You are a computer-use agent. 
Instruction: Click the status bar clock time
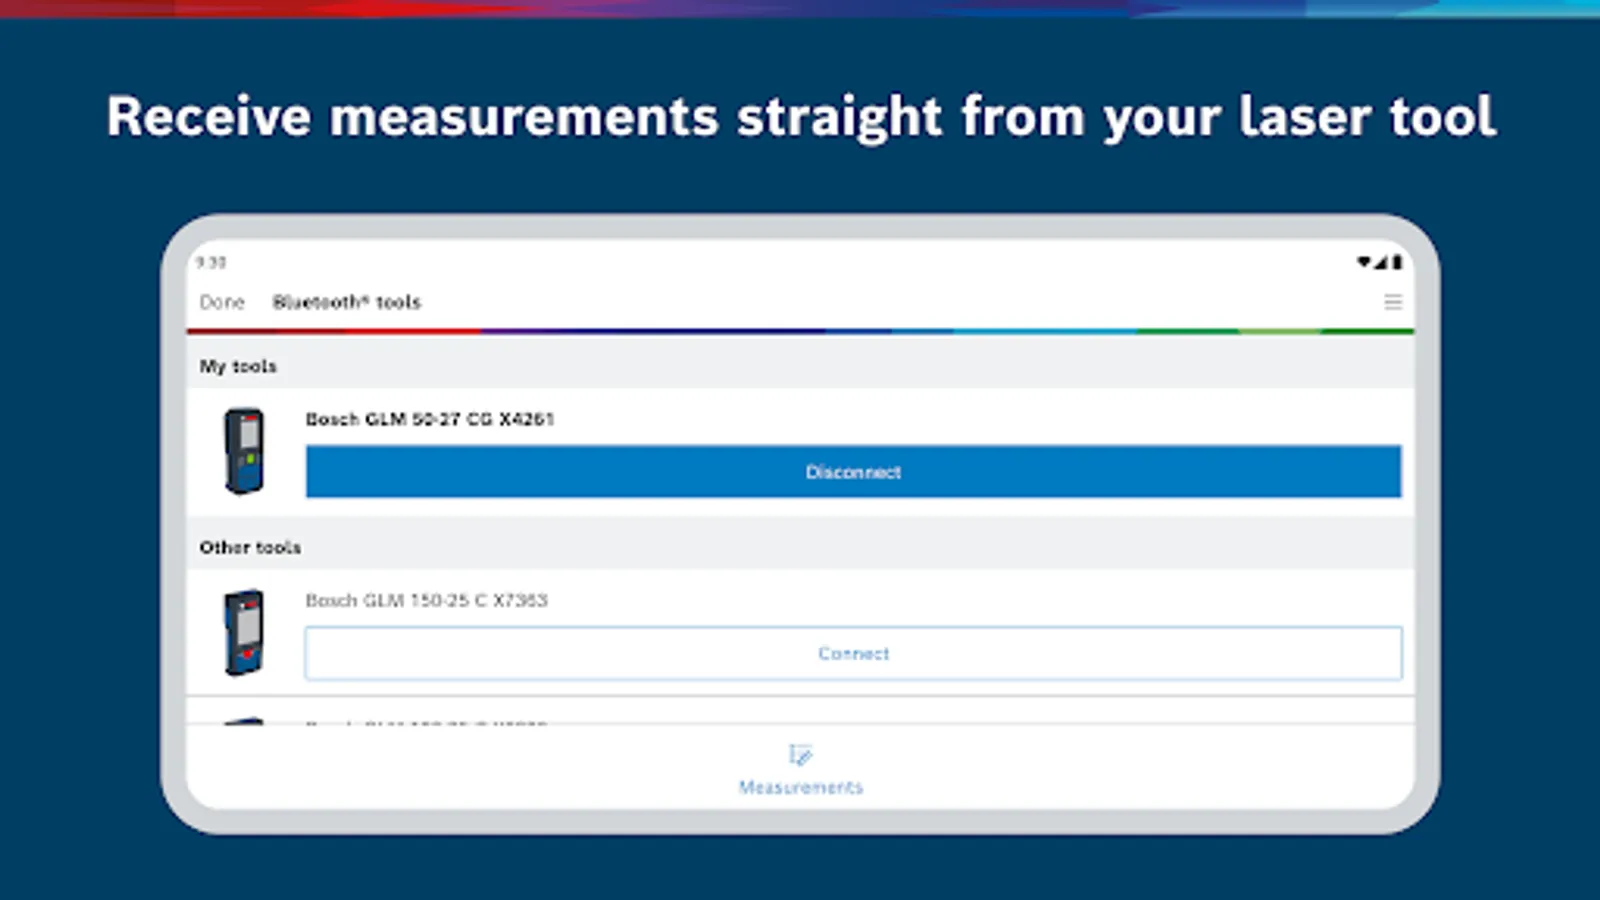click(x=211, y=262)
